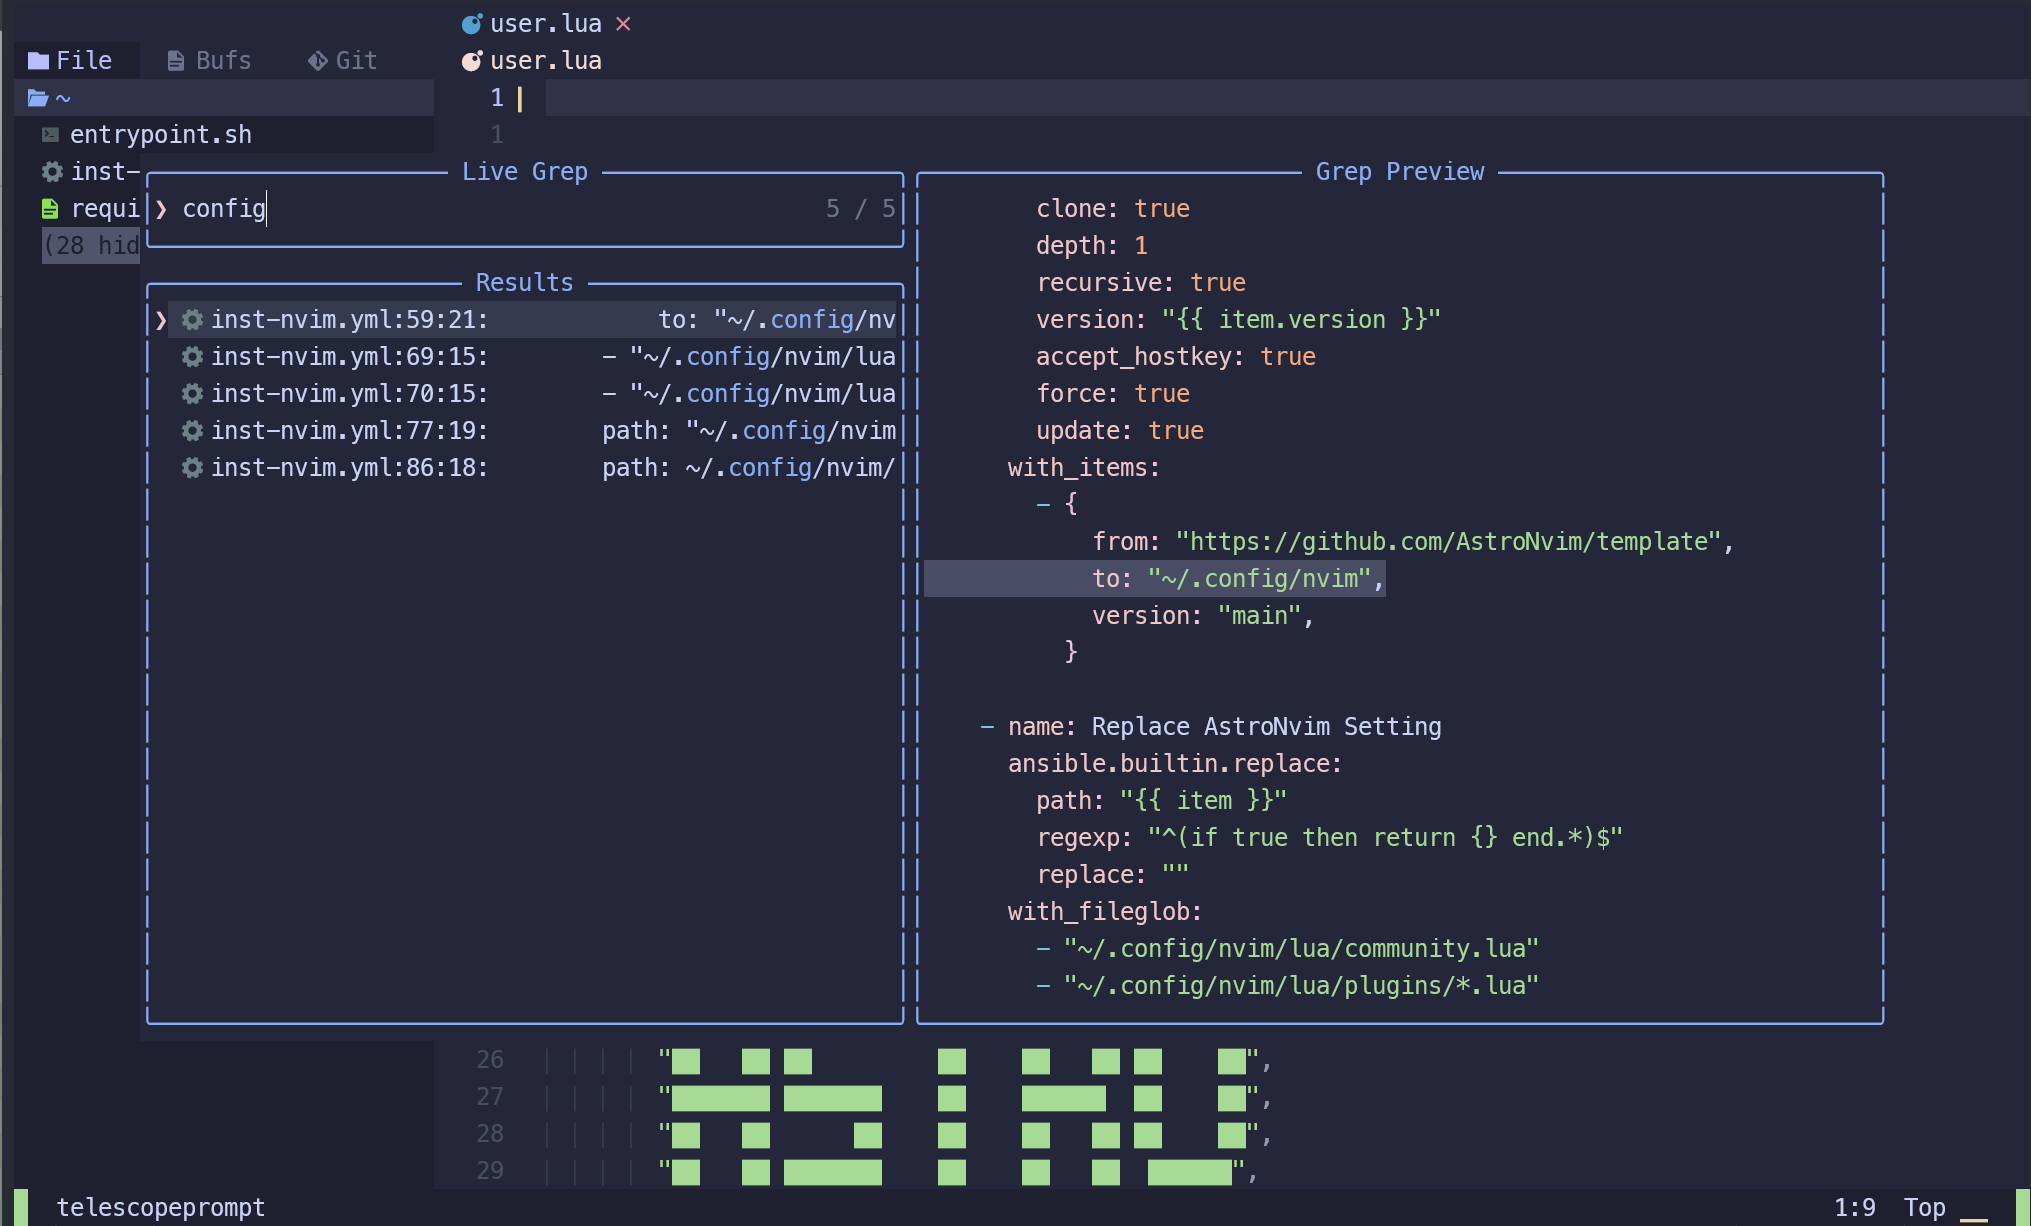Click the Lua icon on the user.lua tab
This screenshot has height=1226, width=2031.
(x=472, y=22)
